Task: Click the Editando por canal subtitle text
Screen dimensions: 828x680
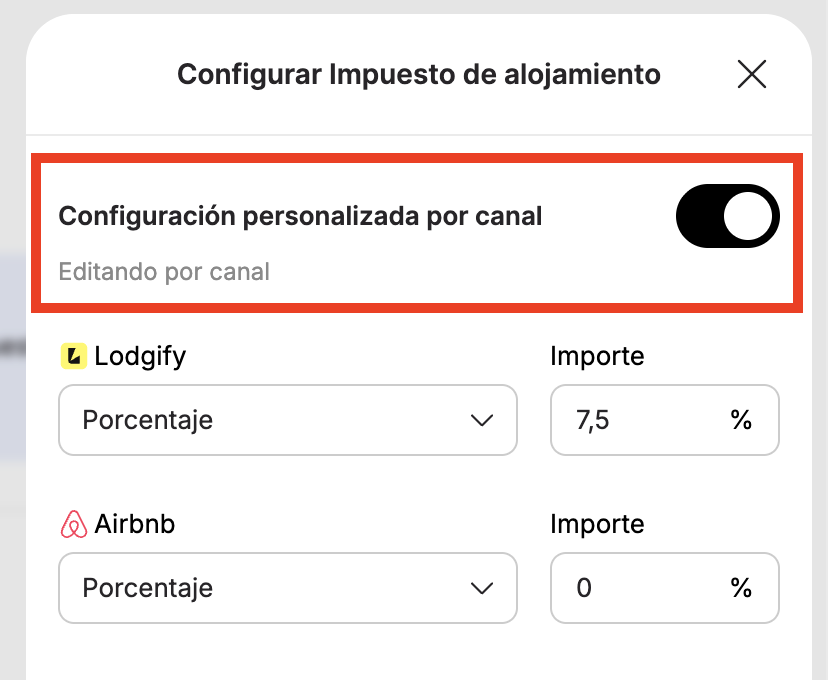Action: pyautogui.click(x=164, y=272)
